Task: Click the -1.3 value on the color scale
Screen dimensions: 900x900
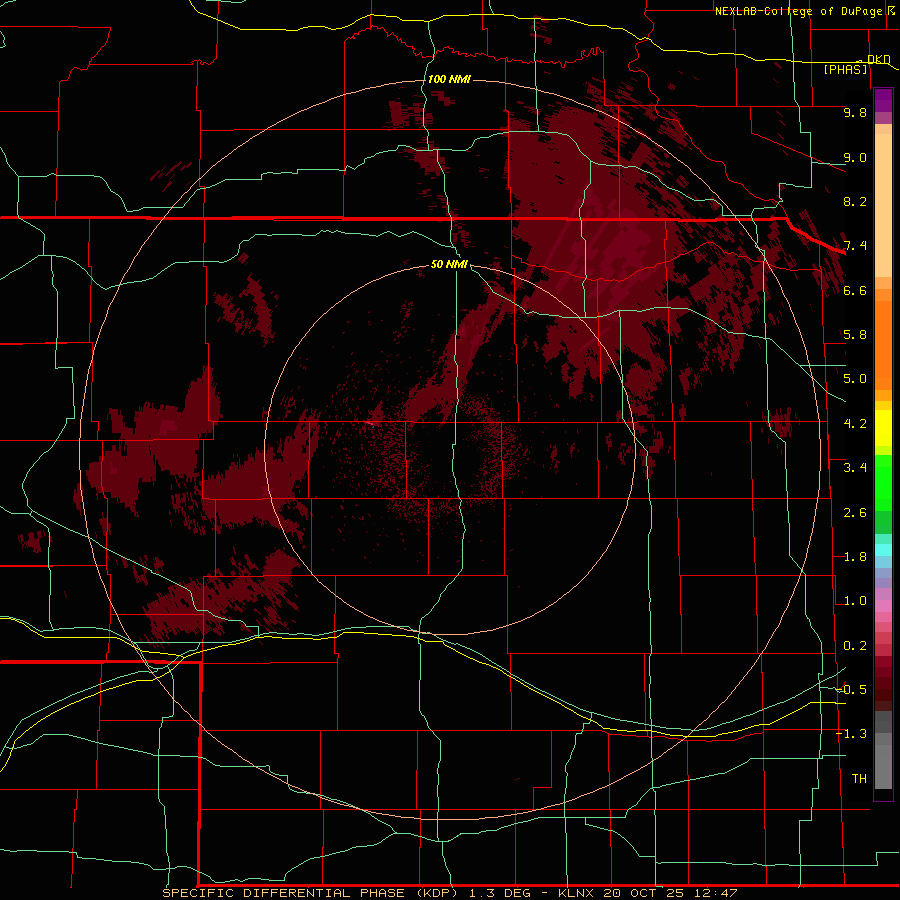Action: 852,734
